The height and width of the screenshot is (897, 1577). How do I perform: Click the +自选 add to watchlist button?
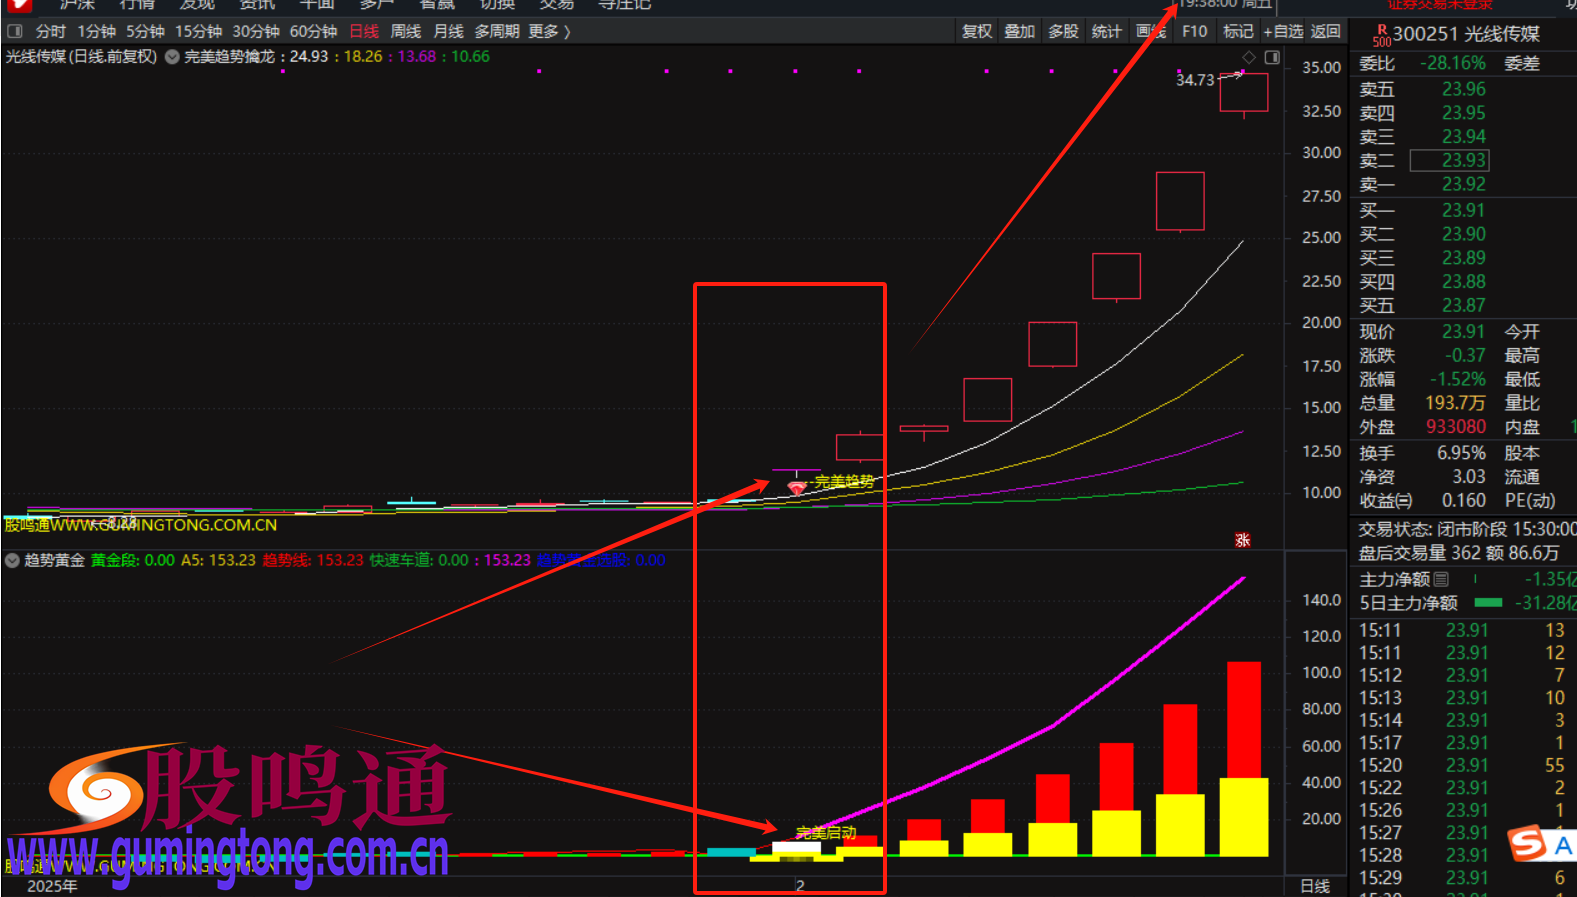(x=1283, y=31)
